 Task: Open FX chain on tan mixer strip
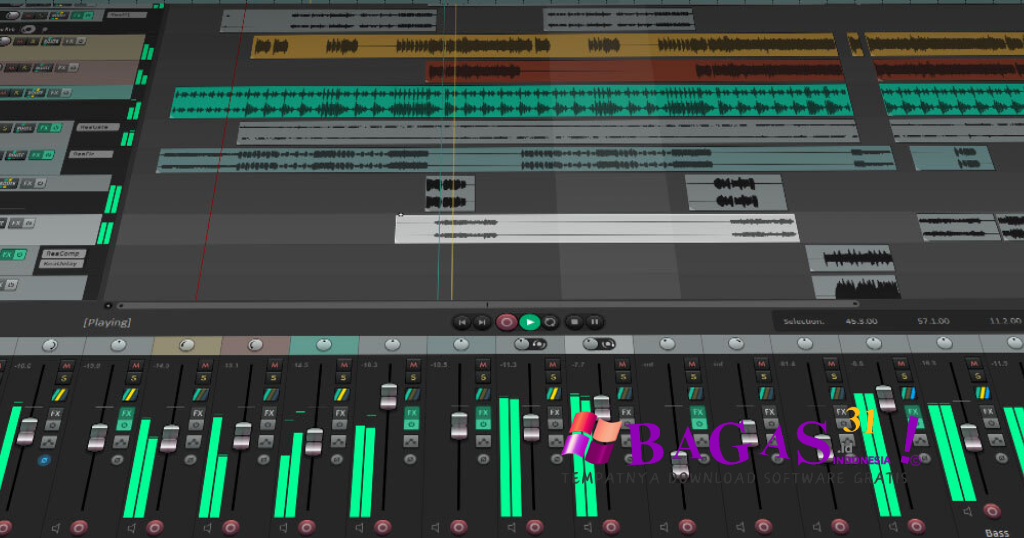198,413
